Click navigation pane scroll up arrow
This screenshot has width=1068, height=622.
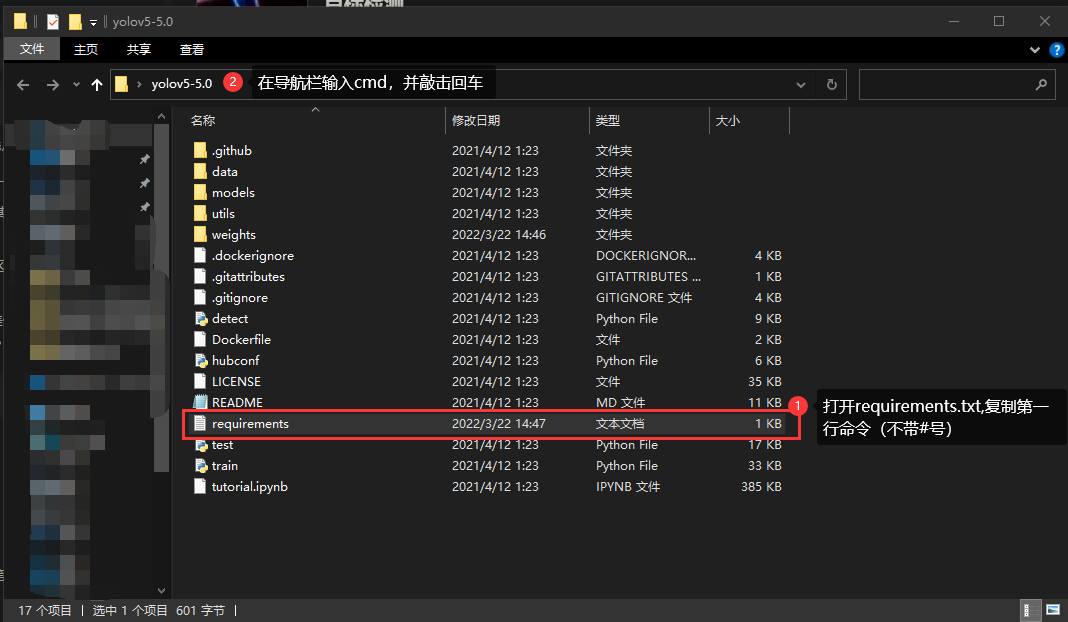161,116
